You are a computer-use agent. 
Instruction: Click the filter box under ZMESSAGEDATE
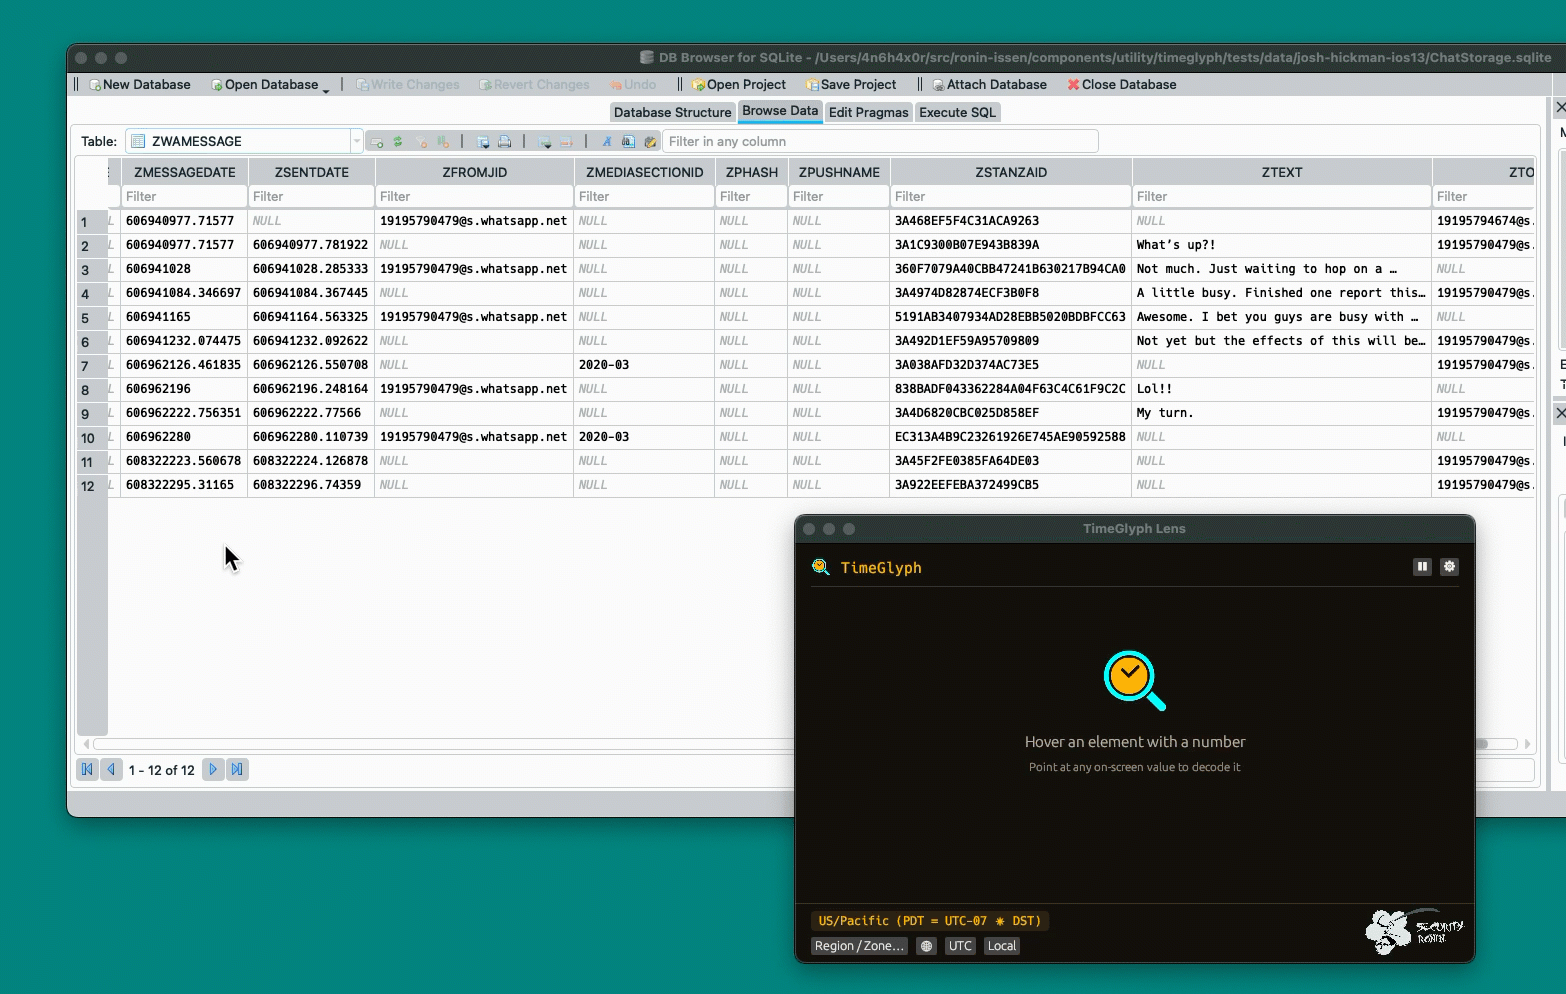185,197
